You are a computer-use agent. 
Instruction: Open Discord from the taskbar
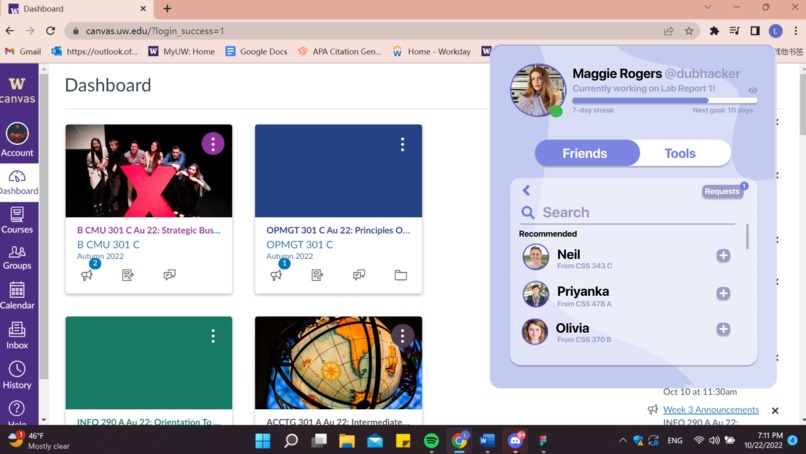click(x=515, y=441)
